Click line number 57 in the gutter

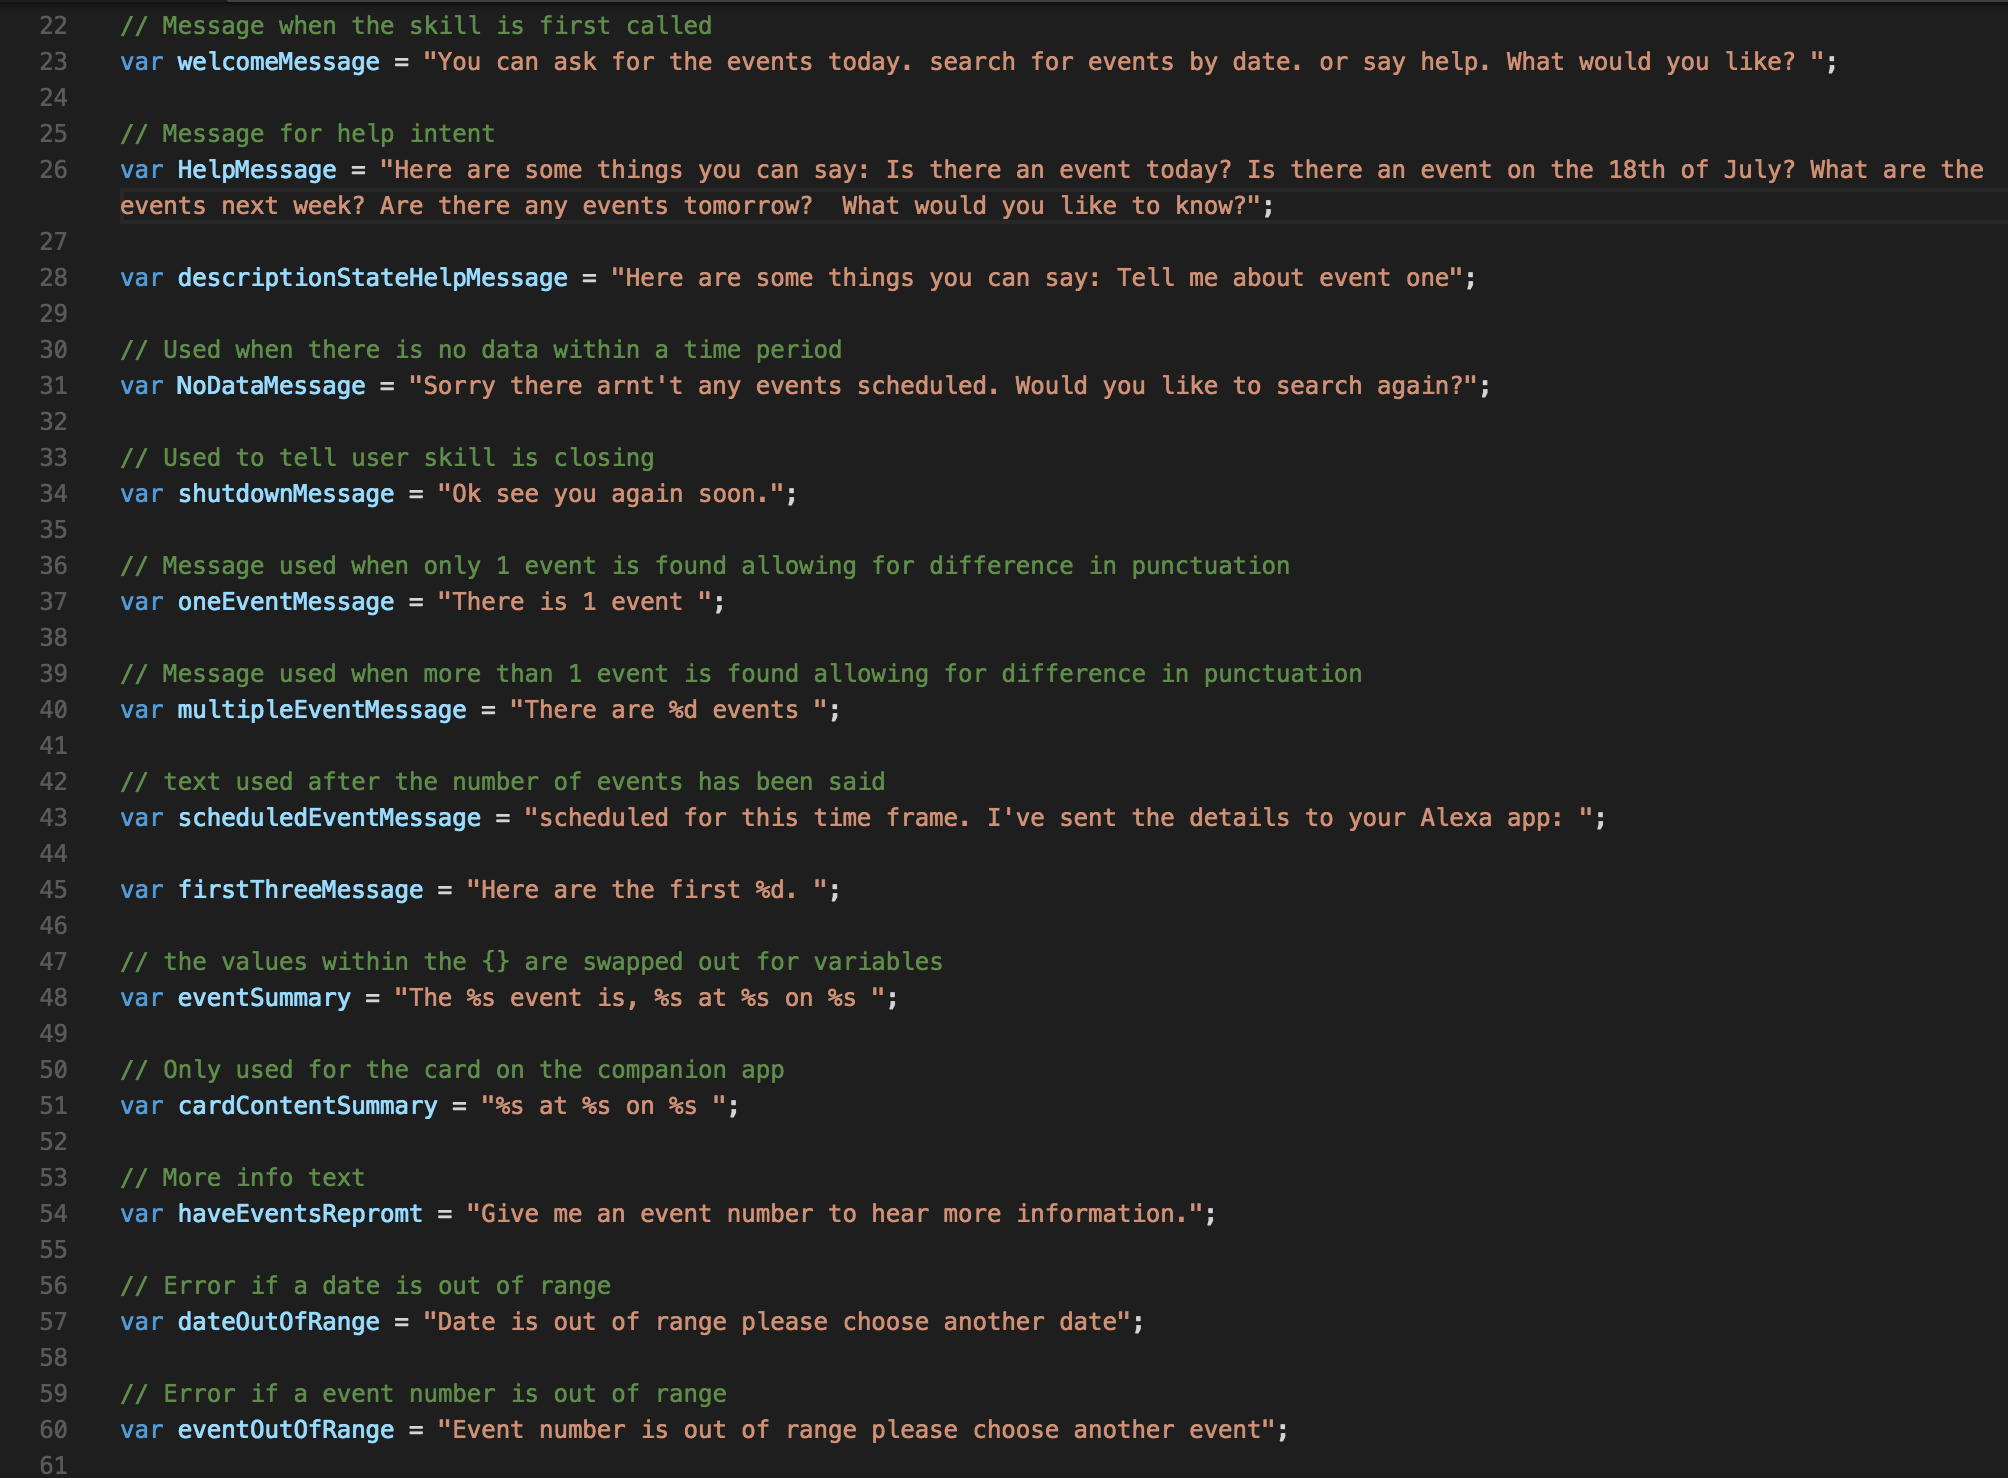(53, 1322)
